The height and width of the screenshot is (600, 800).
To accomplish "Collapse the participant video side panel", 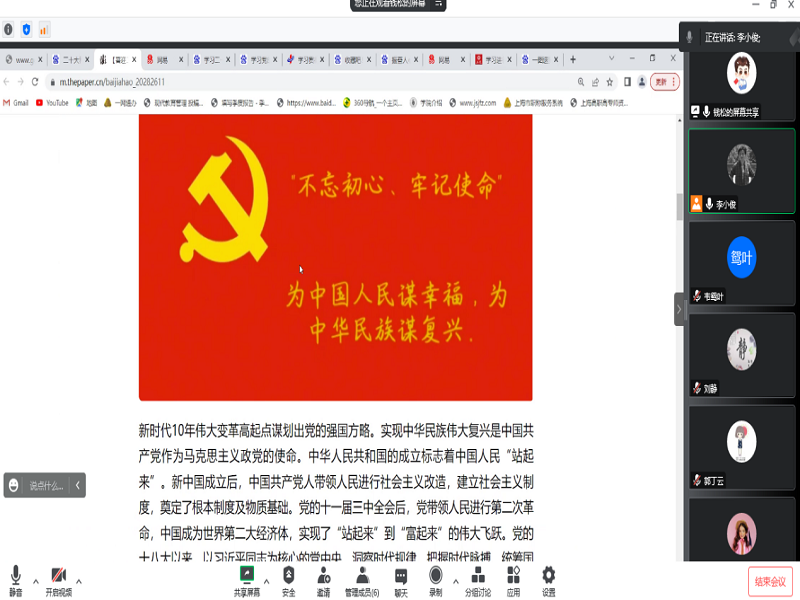I will pyautogui.click(x=679, y=309).
